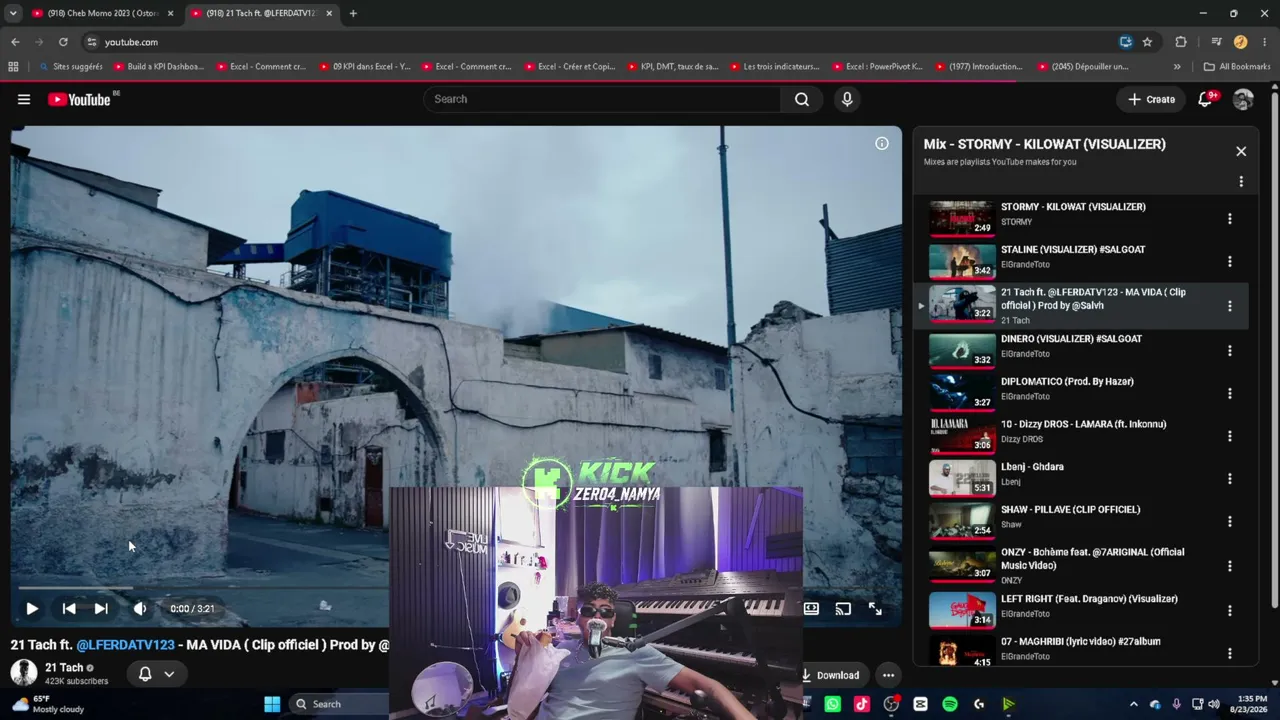This screenshot has height=720, width=1280.
Task: Open YouTube notifications bell in header
Action: [x=1205, y=99]
